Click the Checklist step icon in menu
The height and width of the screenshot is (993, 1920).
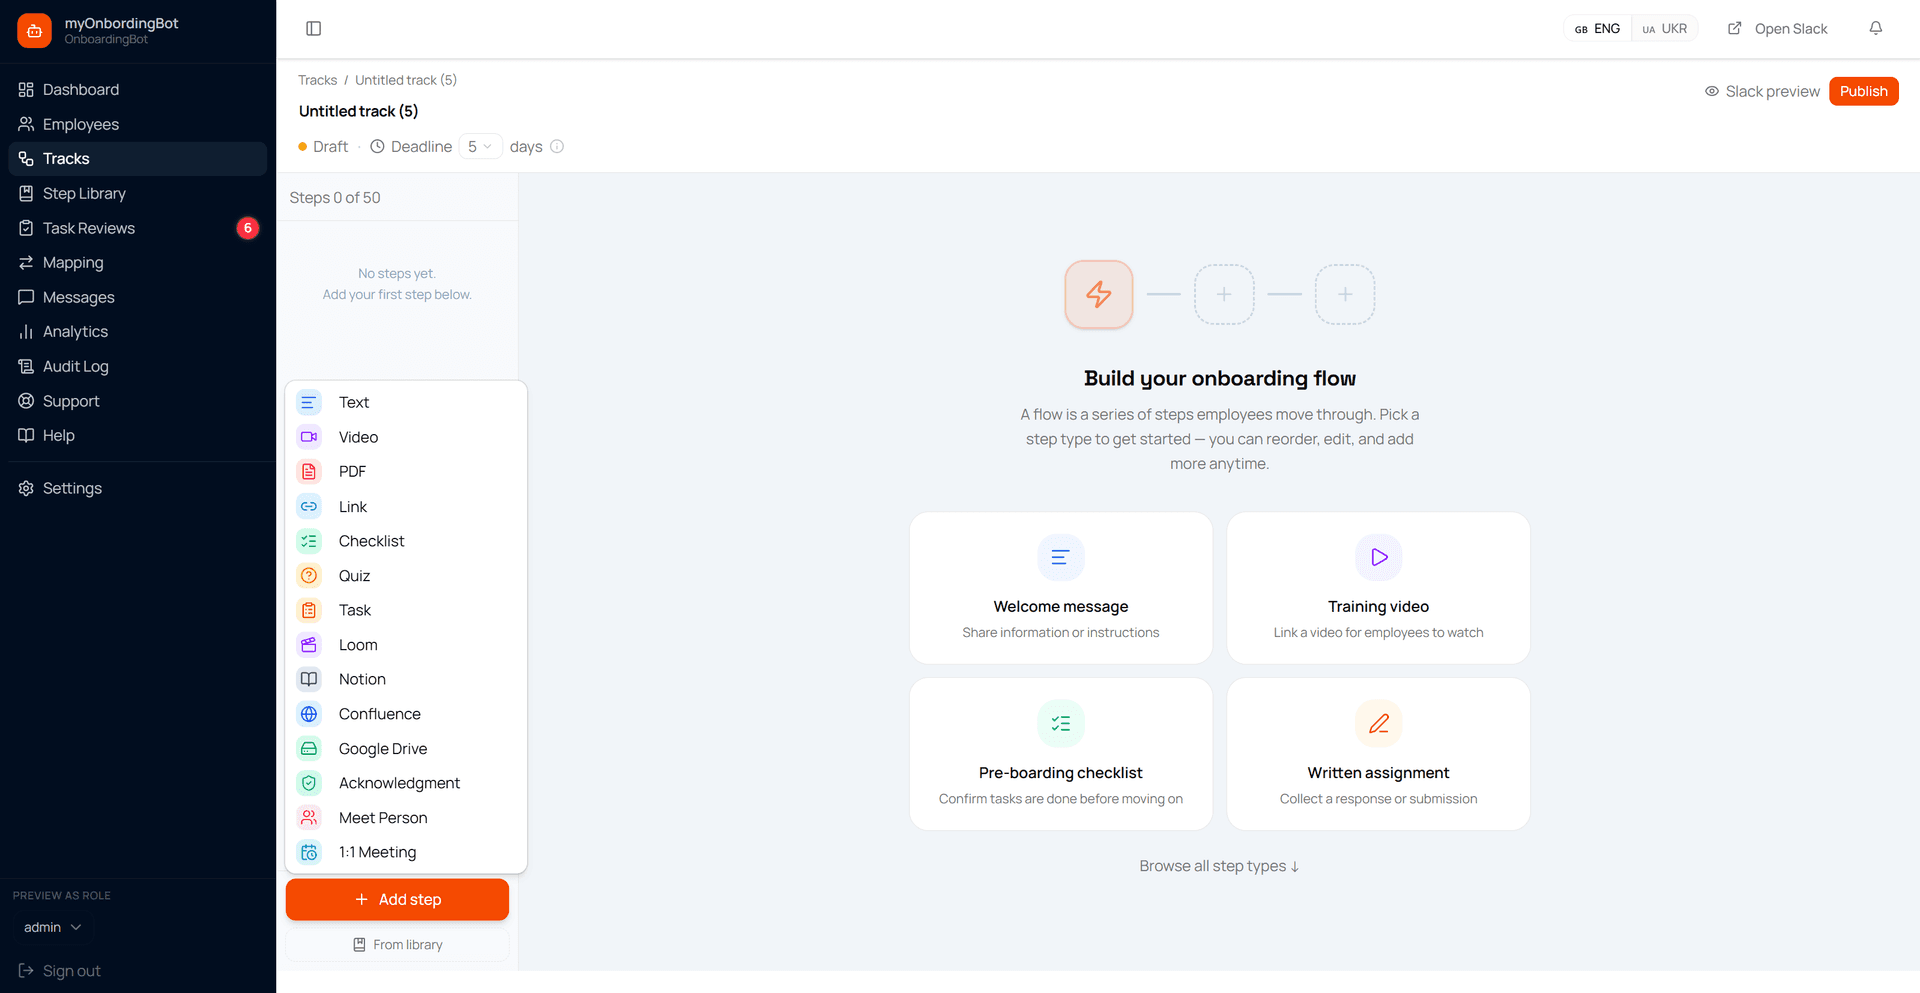pos(309,541)
